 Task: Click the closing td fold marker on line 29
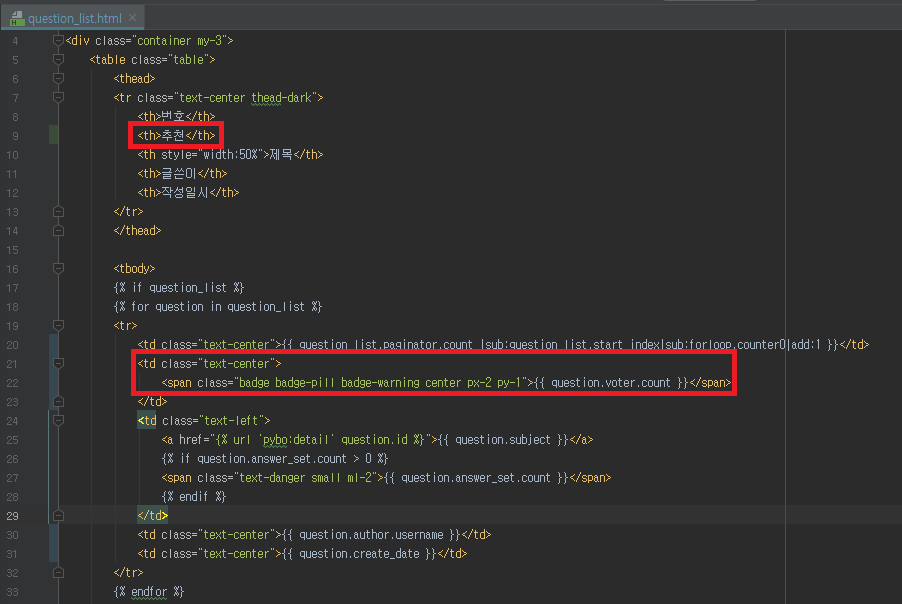tap(58, 516)
